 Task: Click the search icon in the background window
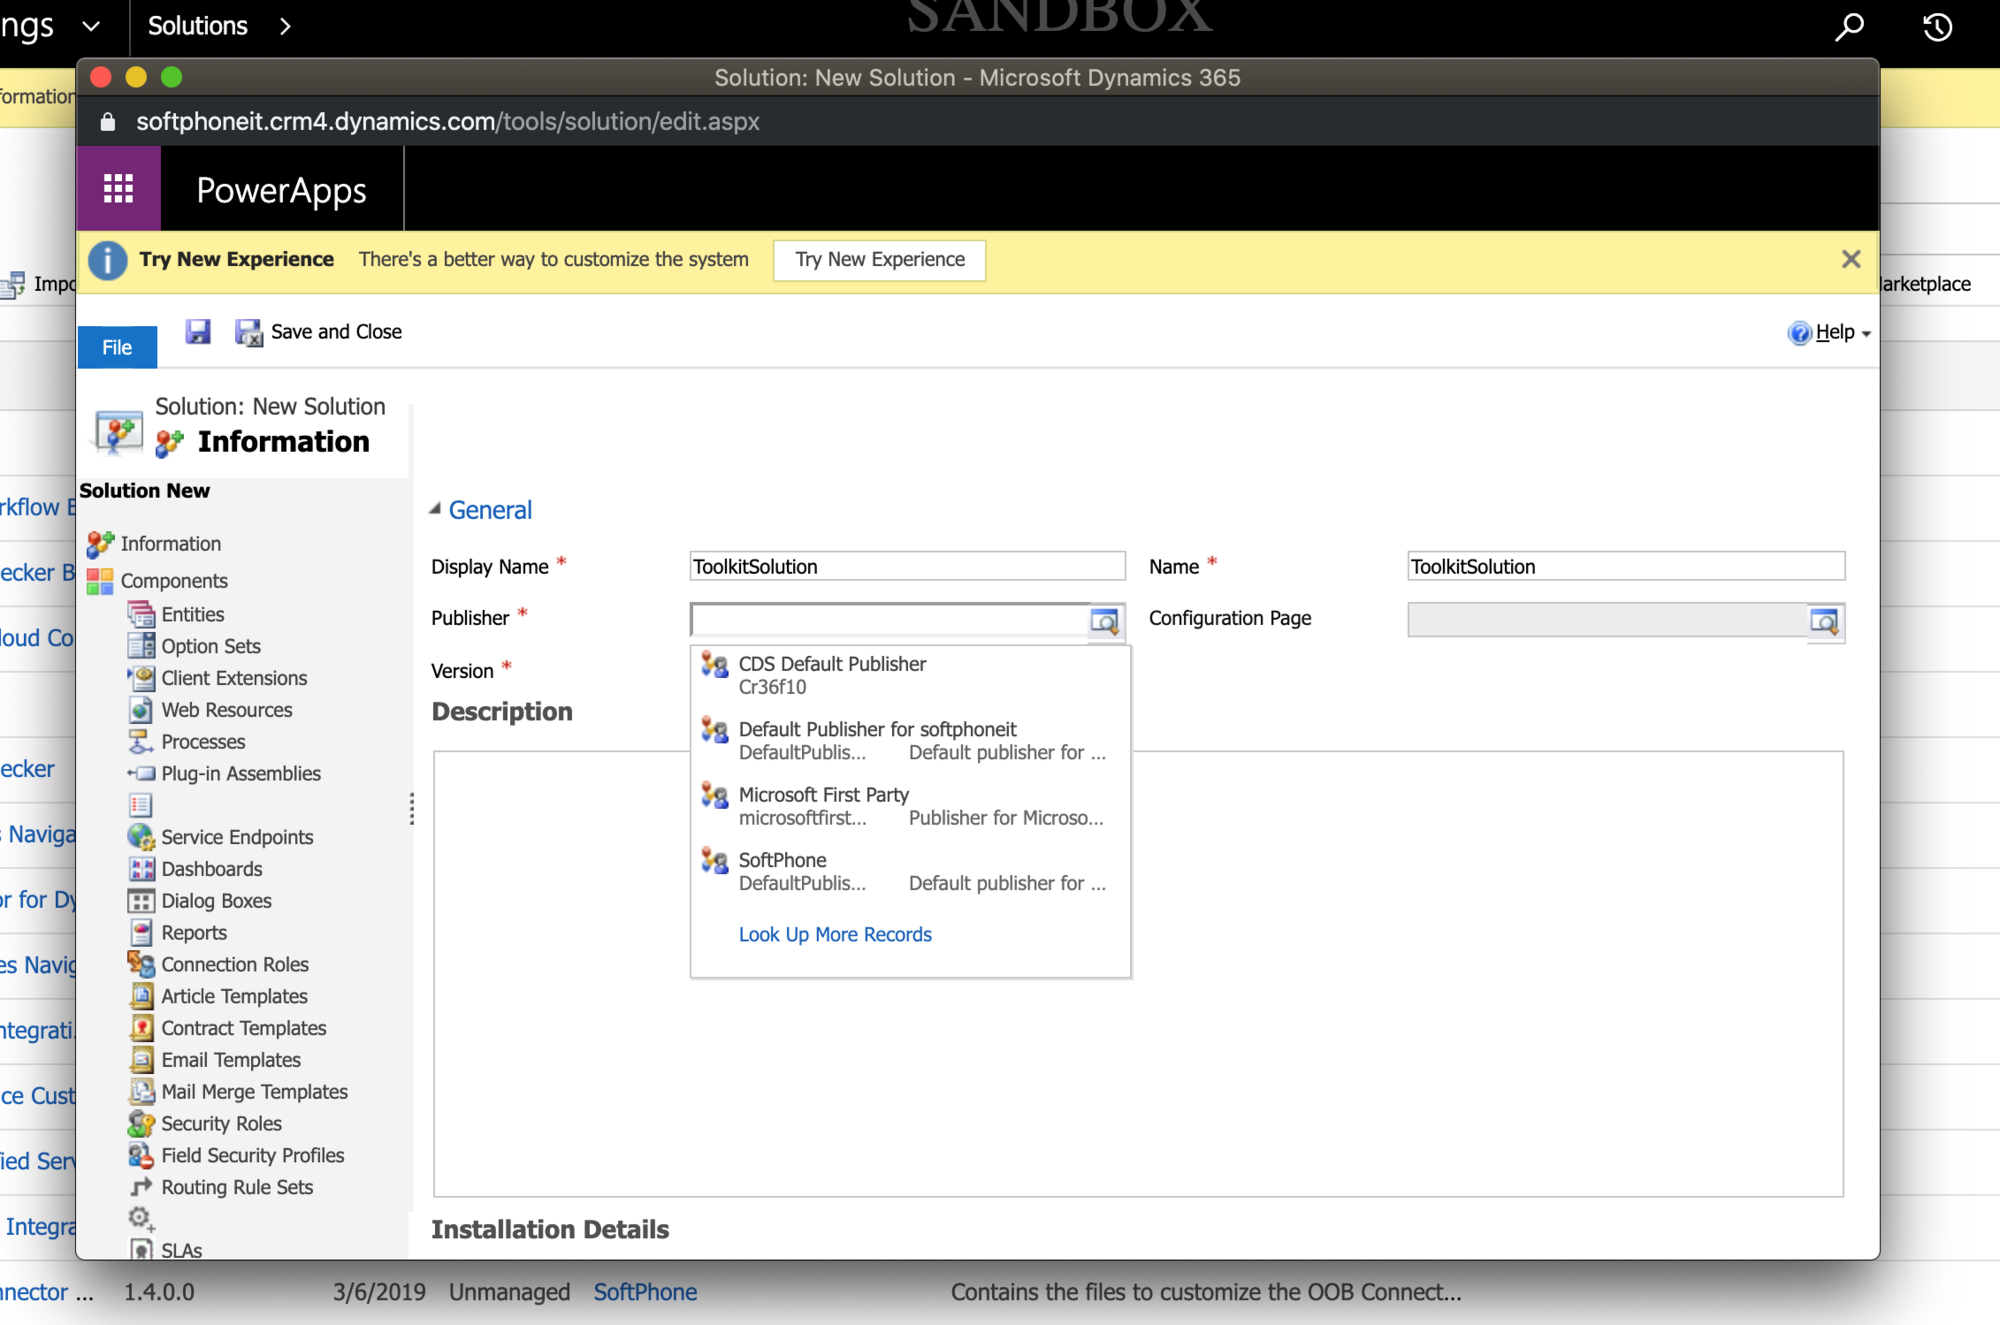[1850, 27]
